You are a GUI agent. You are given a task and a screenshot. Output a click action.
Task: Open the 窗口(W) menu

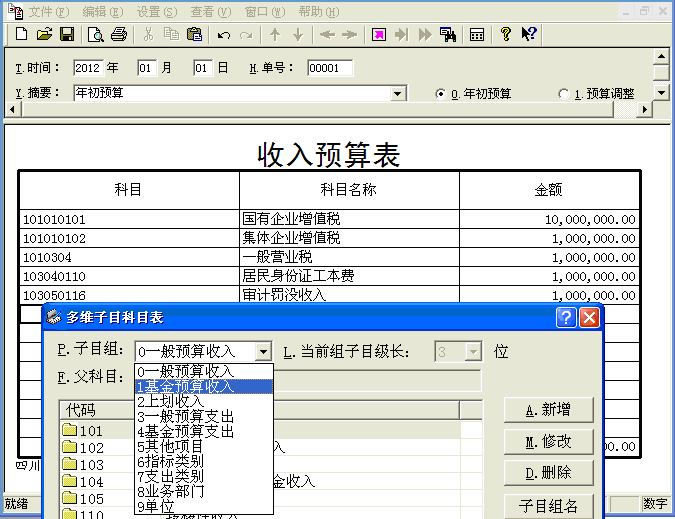click(265, 12)
